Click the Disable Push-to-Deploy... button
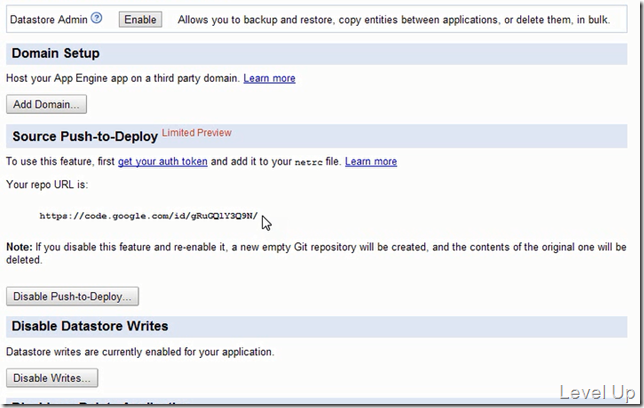644x408 pixels. [x=72, y=296]
